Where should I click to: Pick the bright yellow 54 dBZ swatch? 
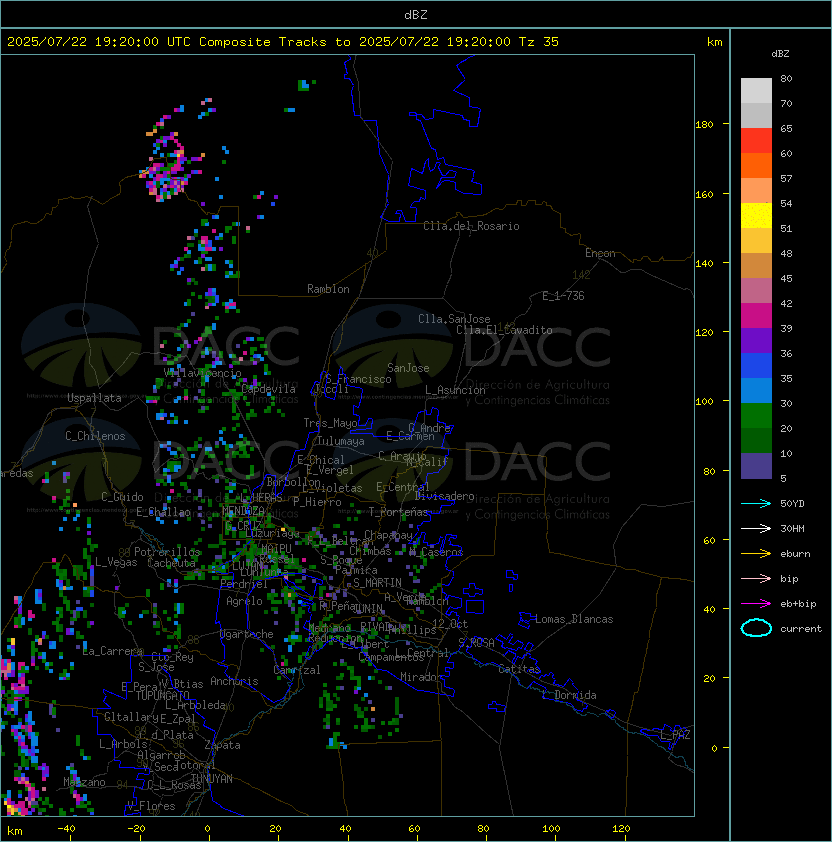(756, 215)
